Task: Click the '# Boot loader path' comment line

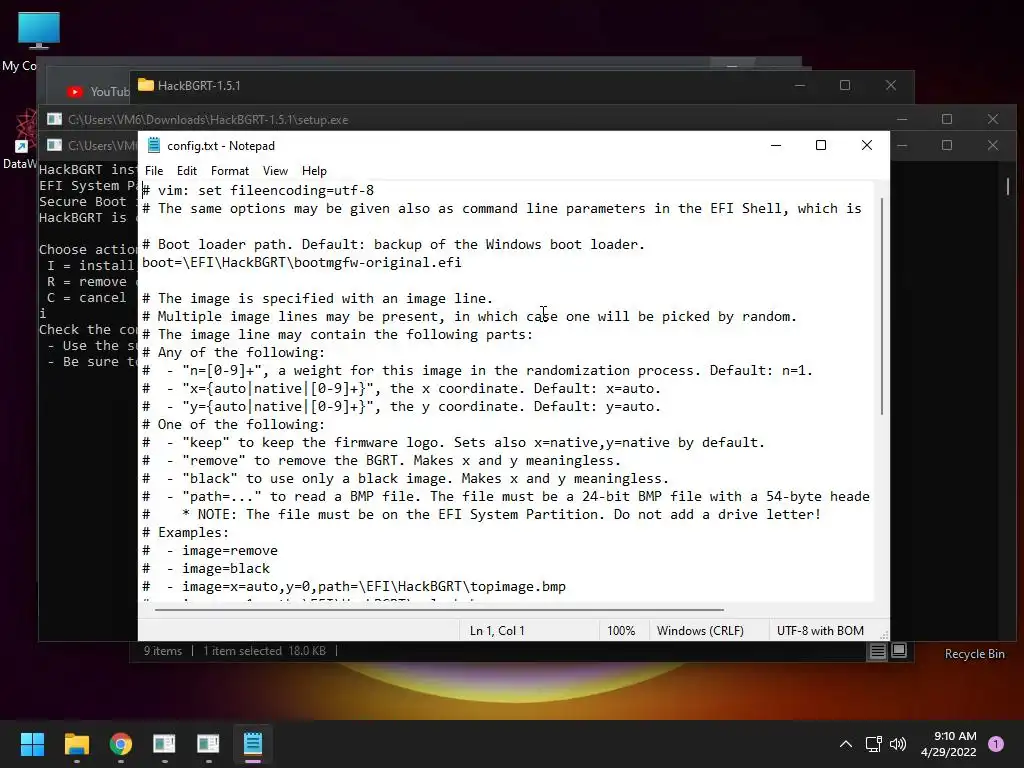Action: click(x=393, y=245)
